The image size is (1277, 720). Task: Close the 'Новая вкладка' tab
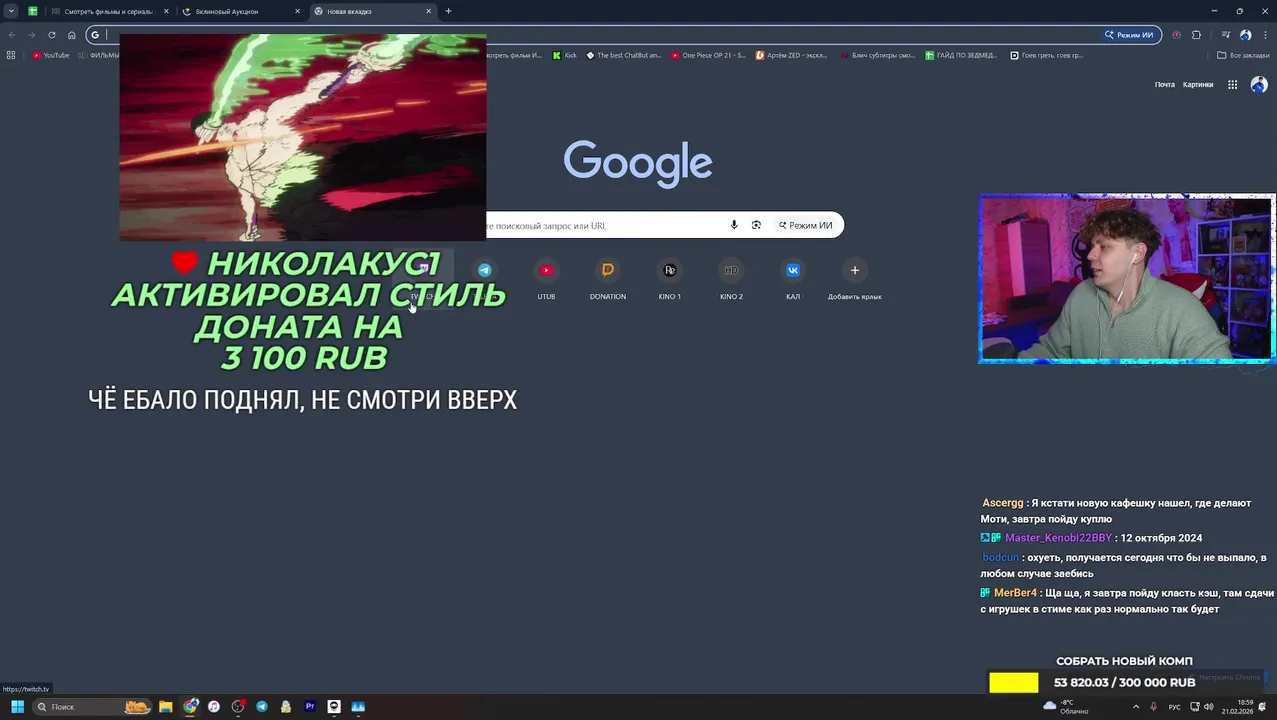(429, 11)
